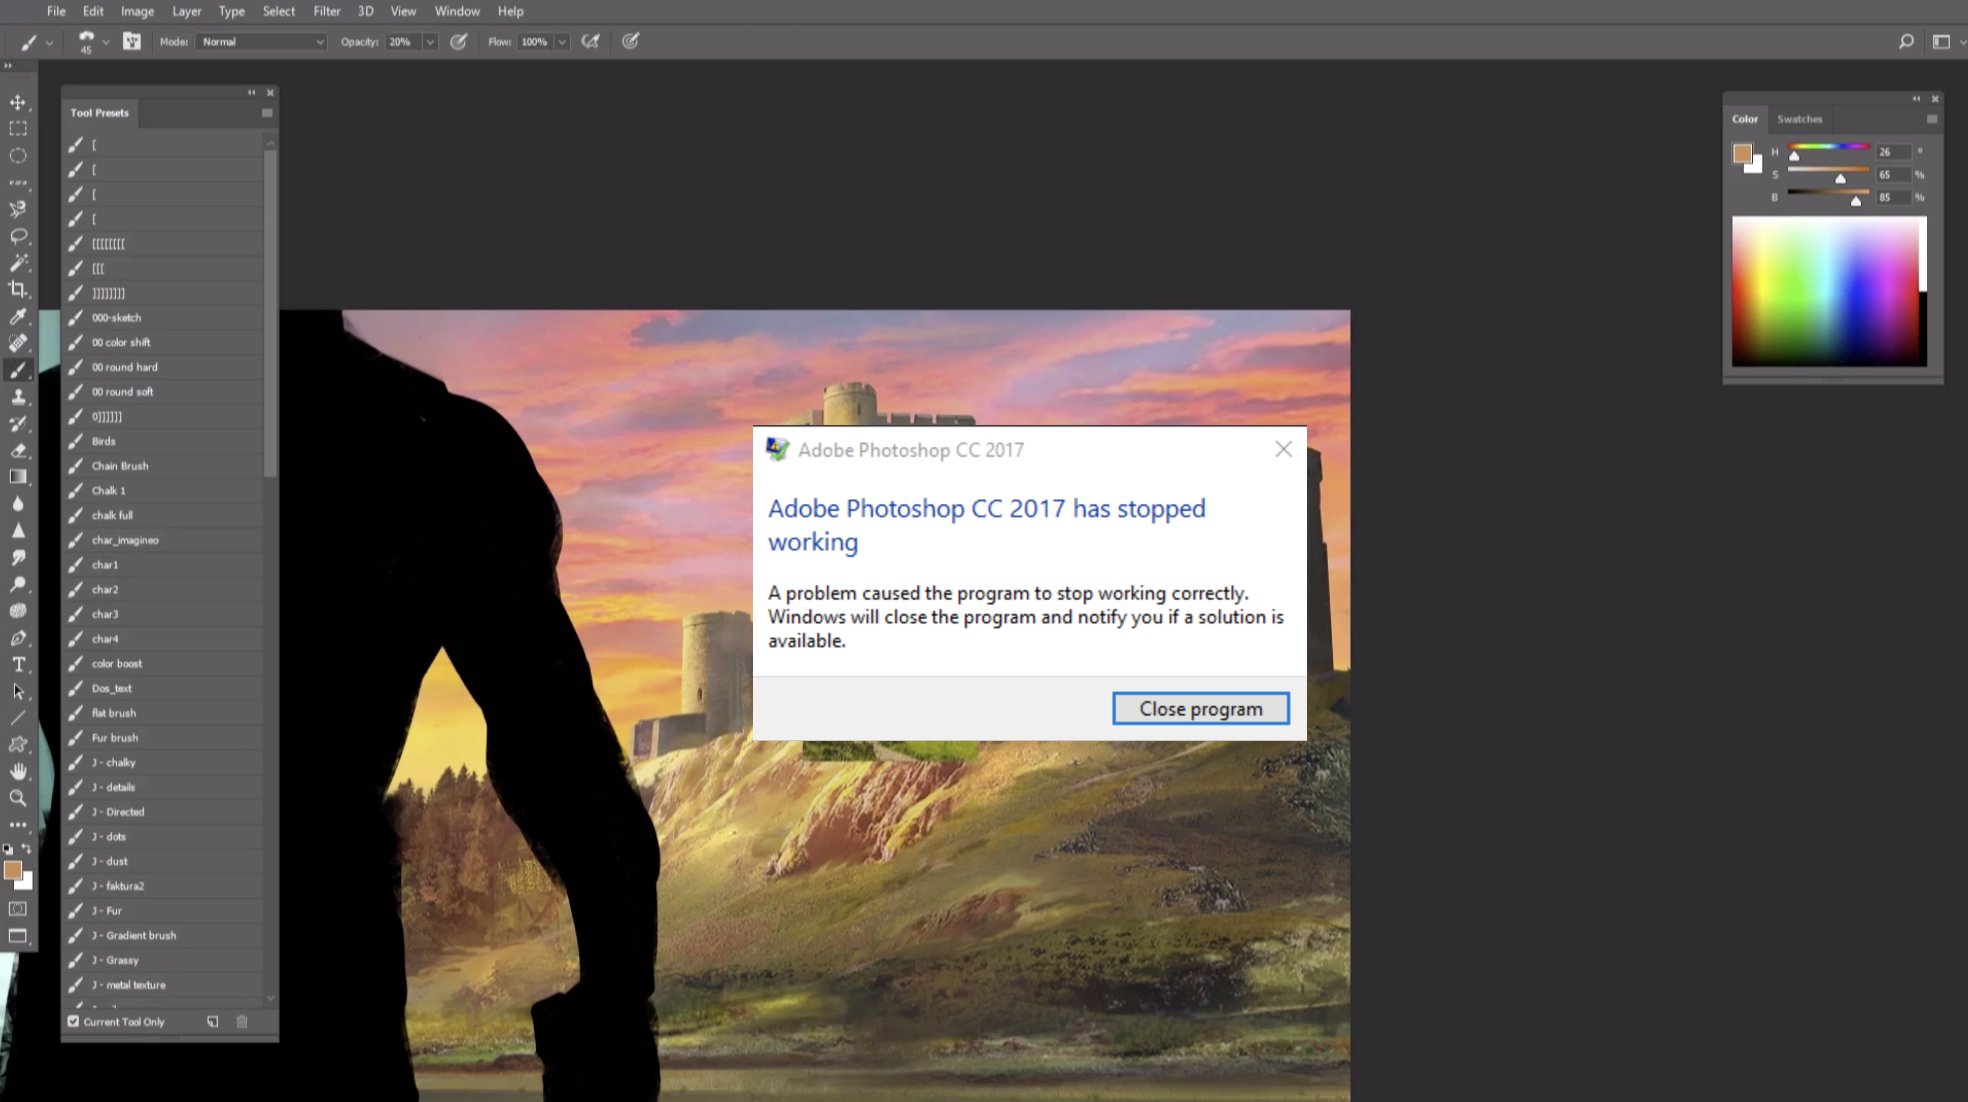The height and width of the screenshot is (1102, 1968).
Task: Expand the Flow value dropdown arrow
Action: click(x=562, y=42)
